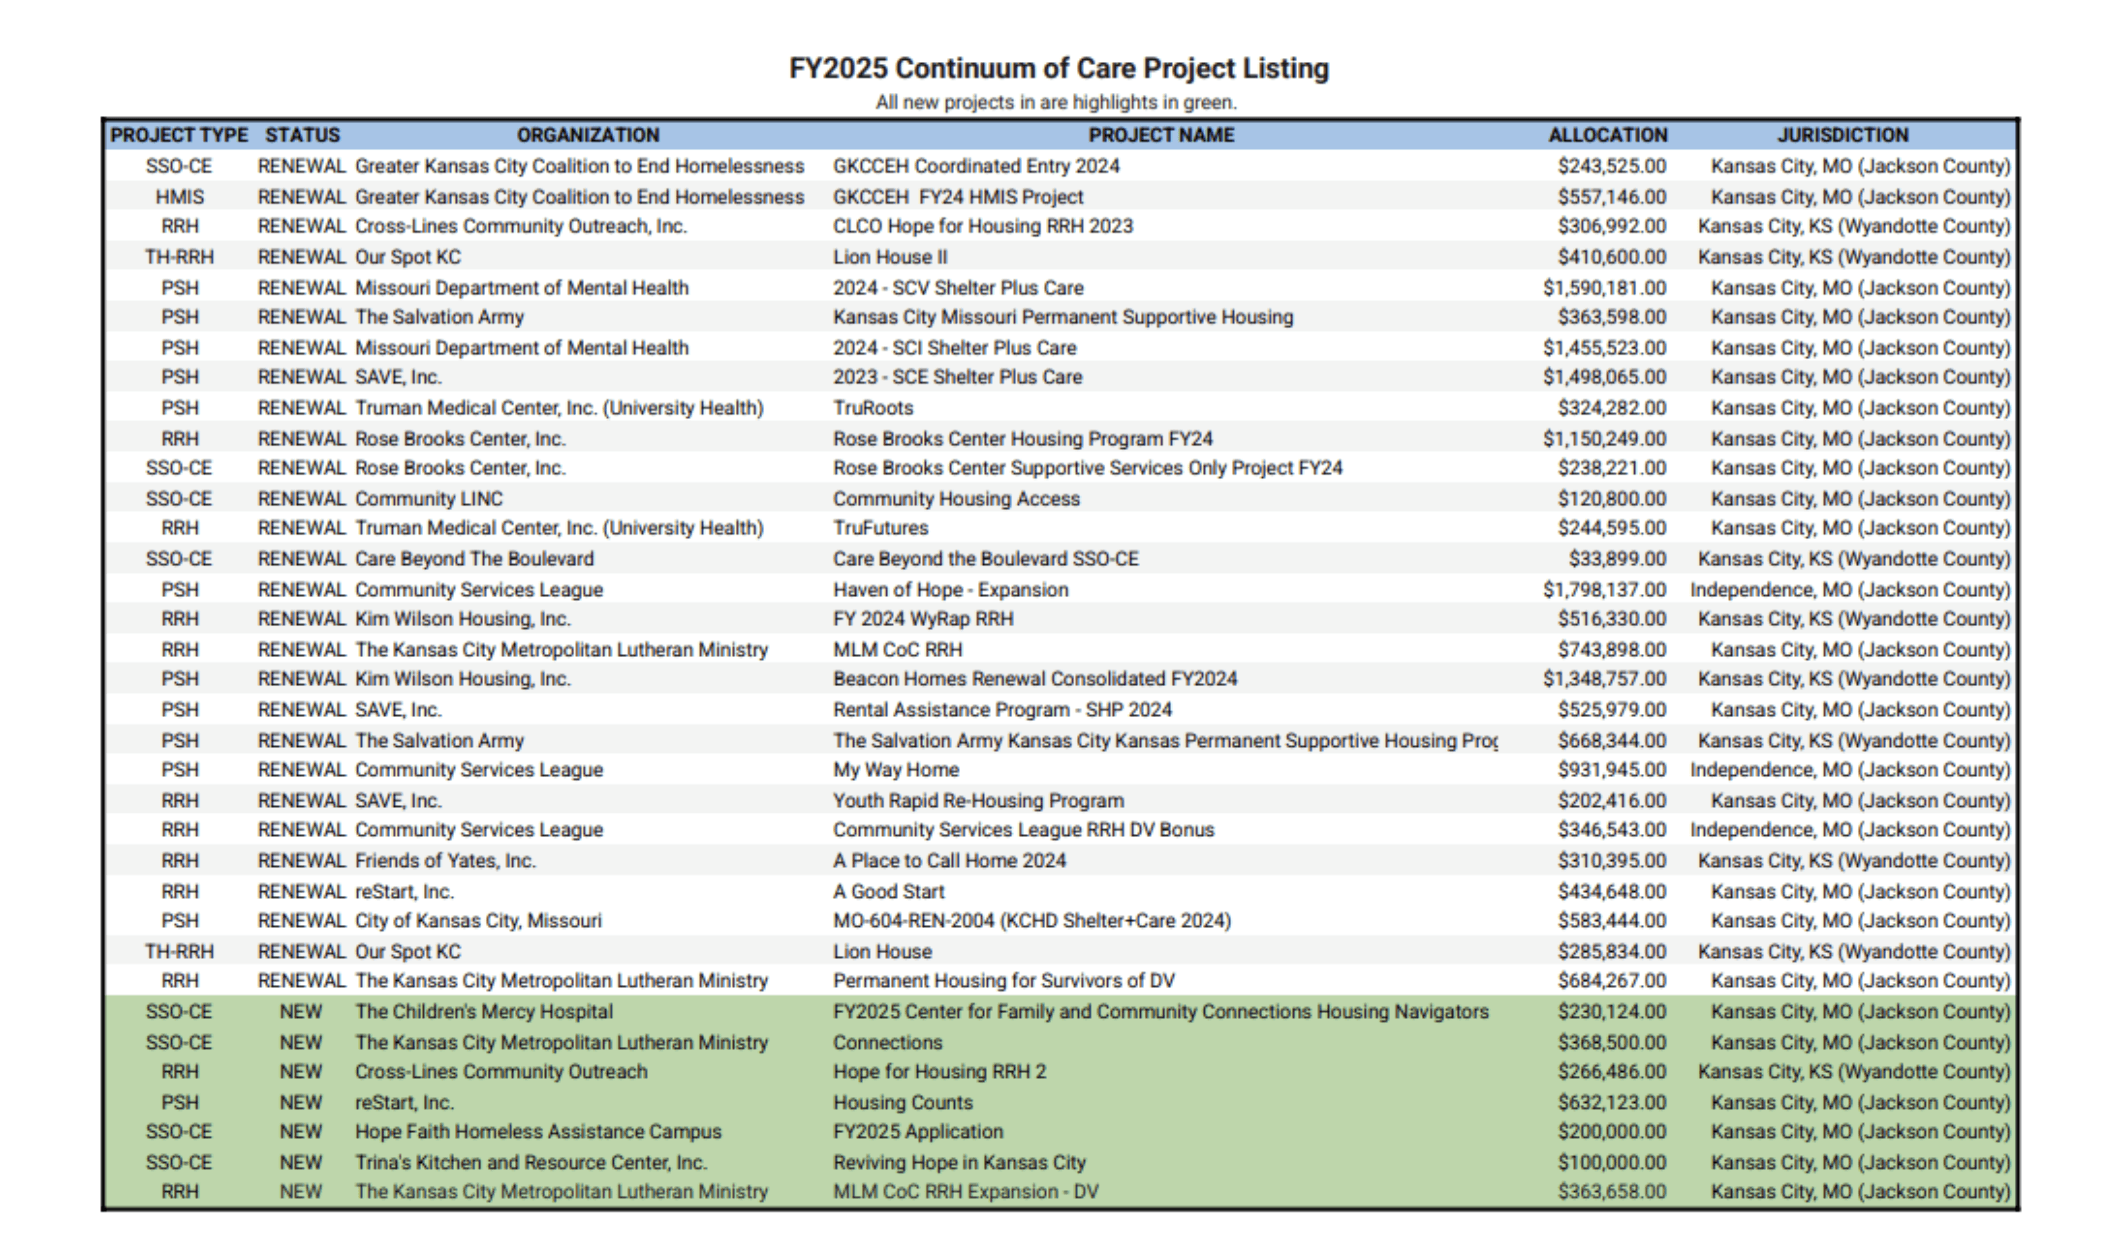Click the STATUS column header
Screen dimensions: 2121x1260
pos(302,135)
